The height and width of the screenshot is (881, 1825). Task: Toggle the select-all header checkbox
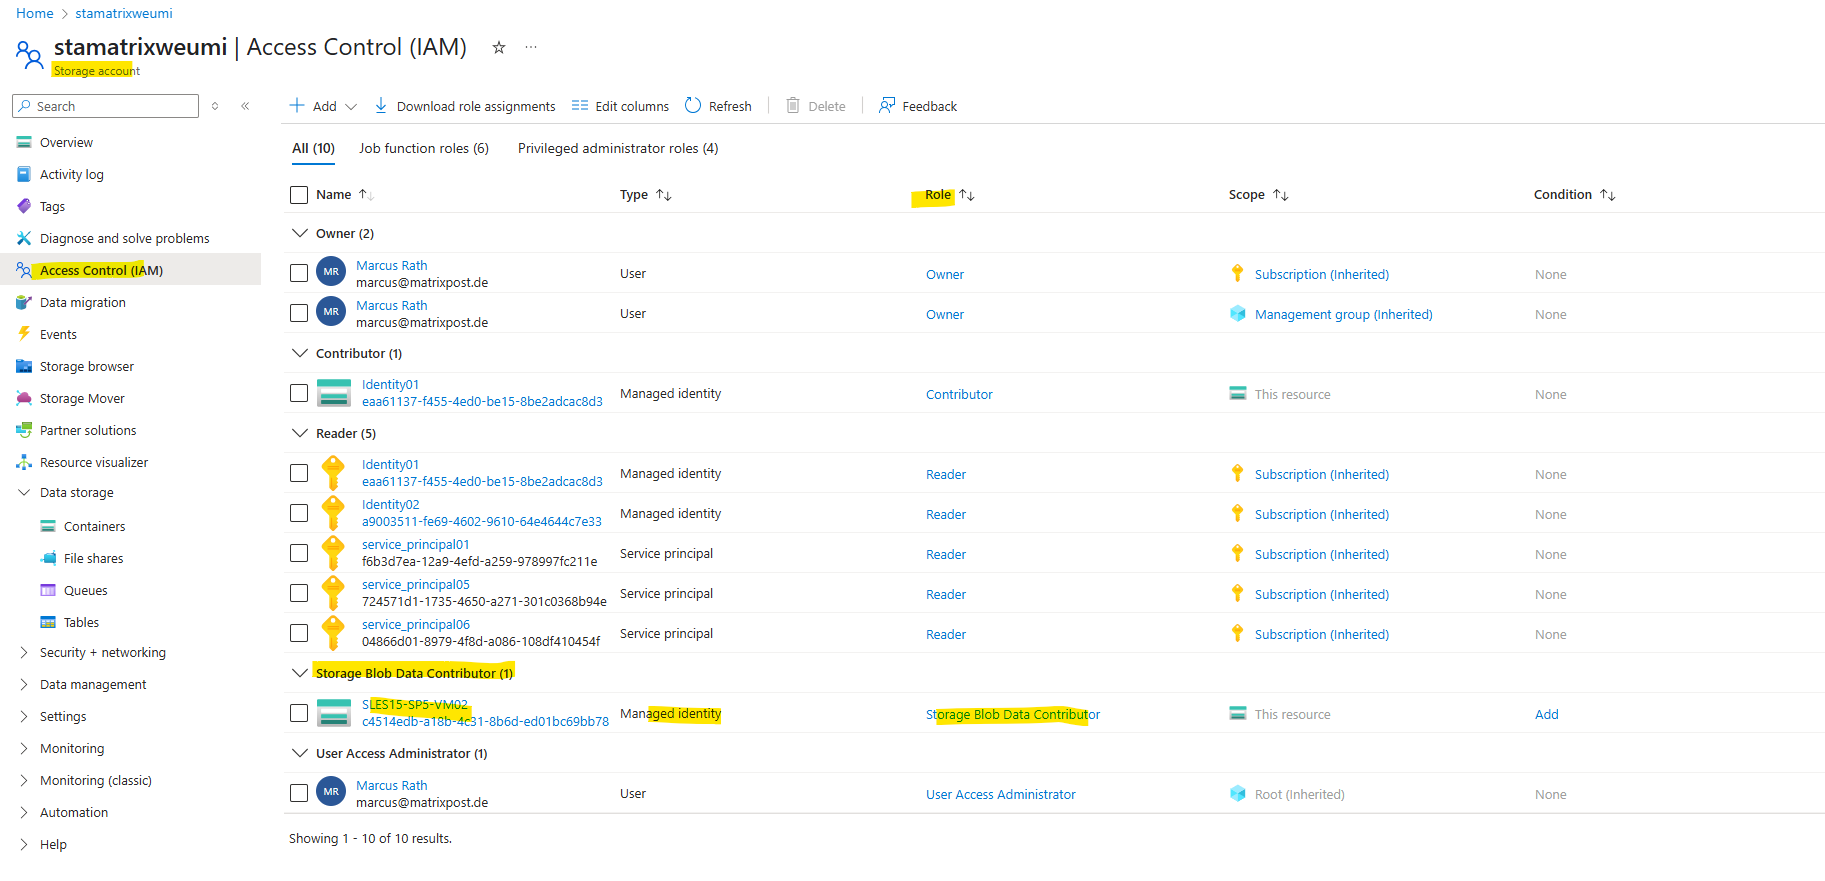click(x=299, y=195)
